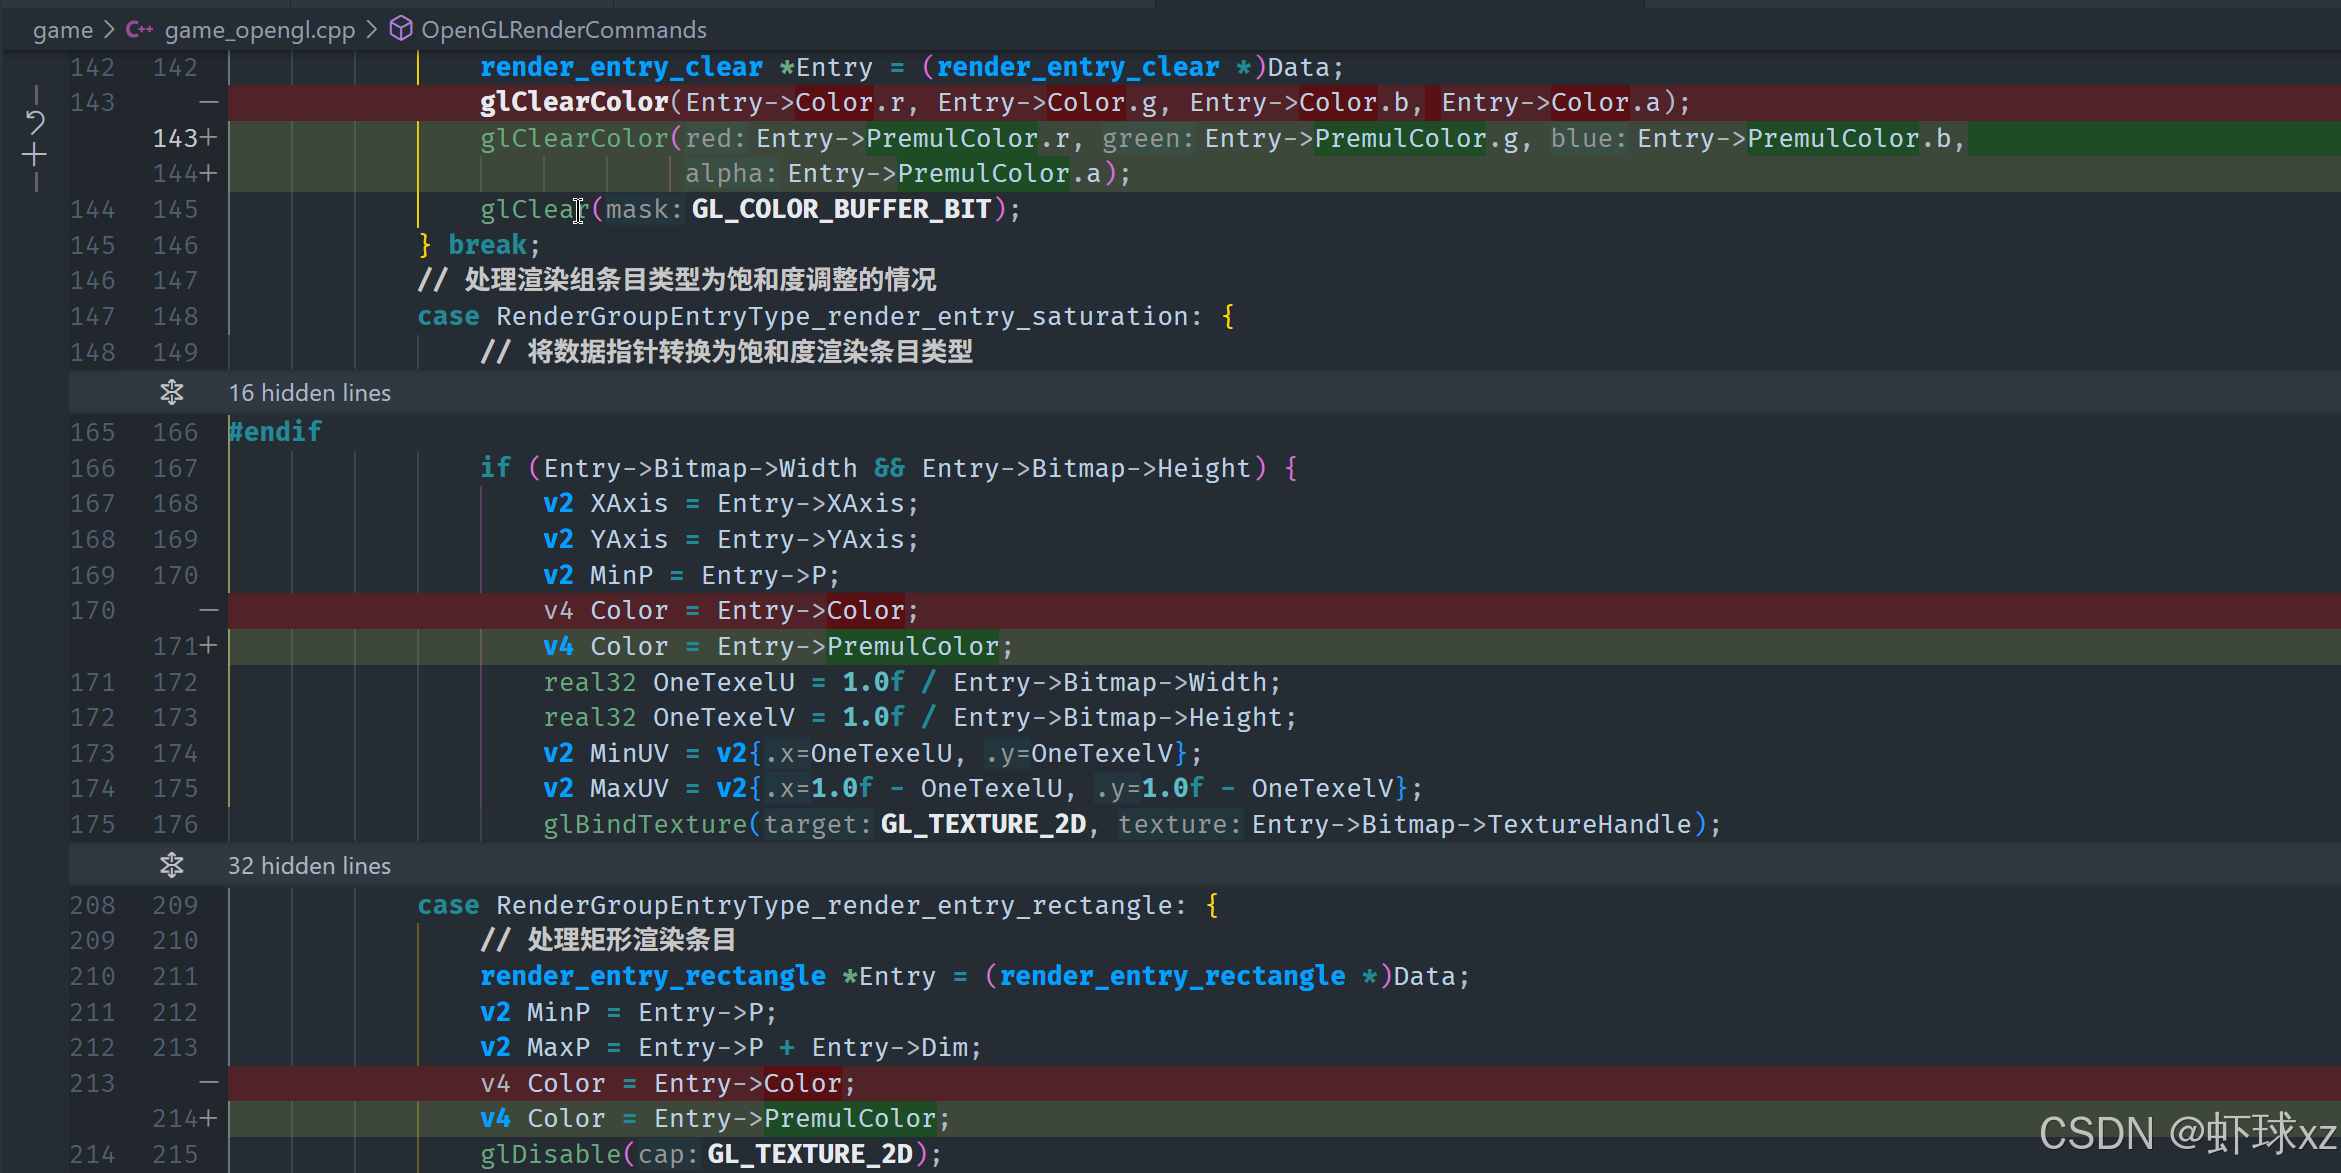Click the #endif directive text
This screenshot has height=1173, width=2341.
(x=275, y=432)
